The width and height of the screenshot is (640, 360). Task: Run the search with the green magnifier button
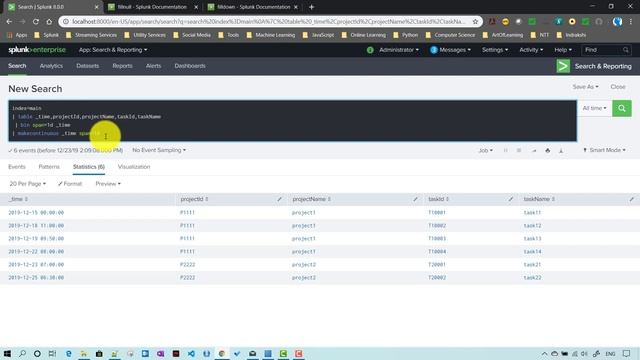(622, 108)
